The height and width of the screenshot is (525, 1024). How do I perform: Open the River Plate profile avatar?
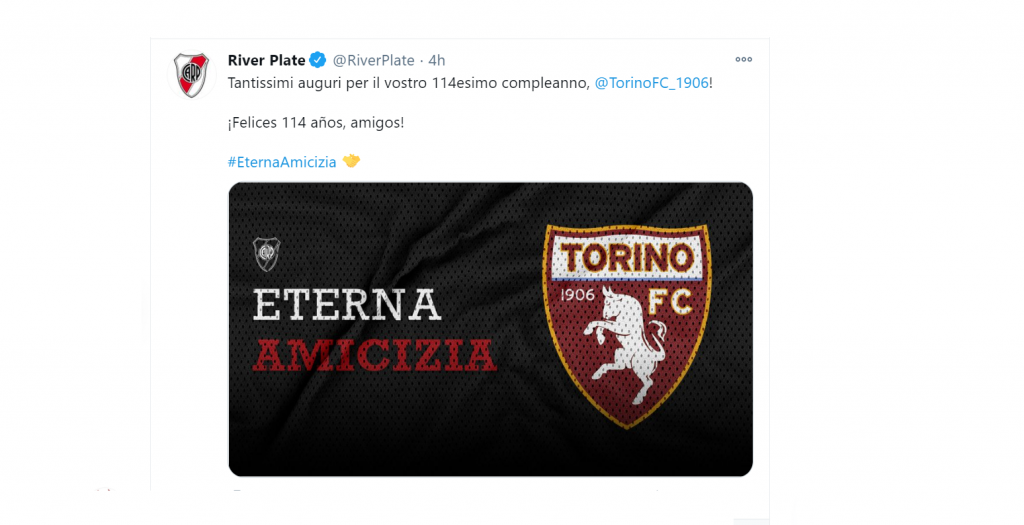tap(191, 74)
